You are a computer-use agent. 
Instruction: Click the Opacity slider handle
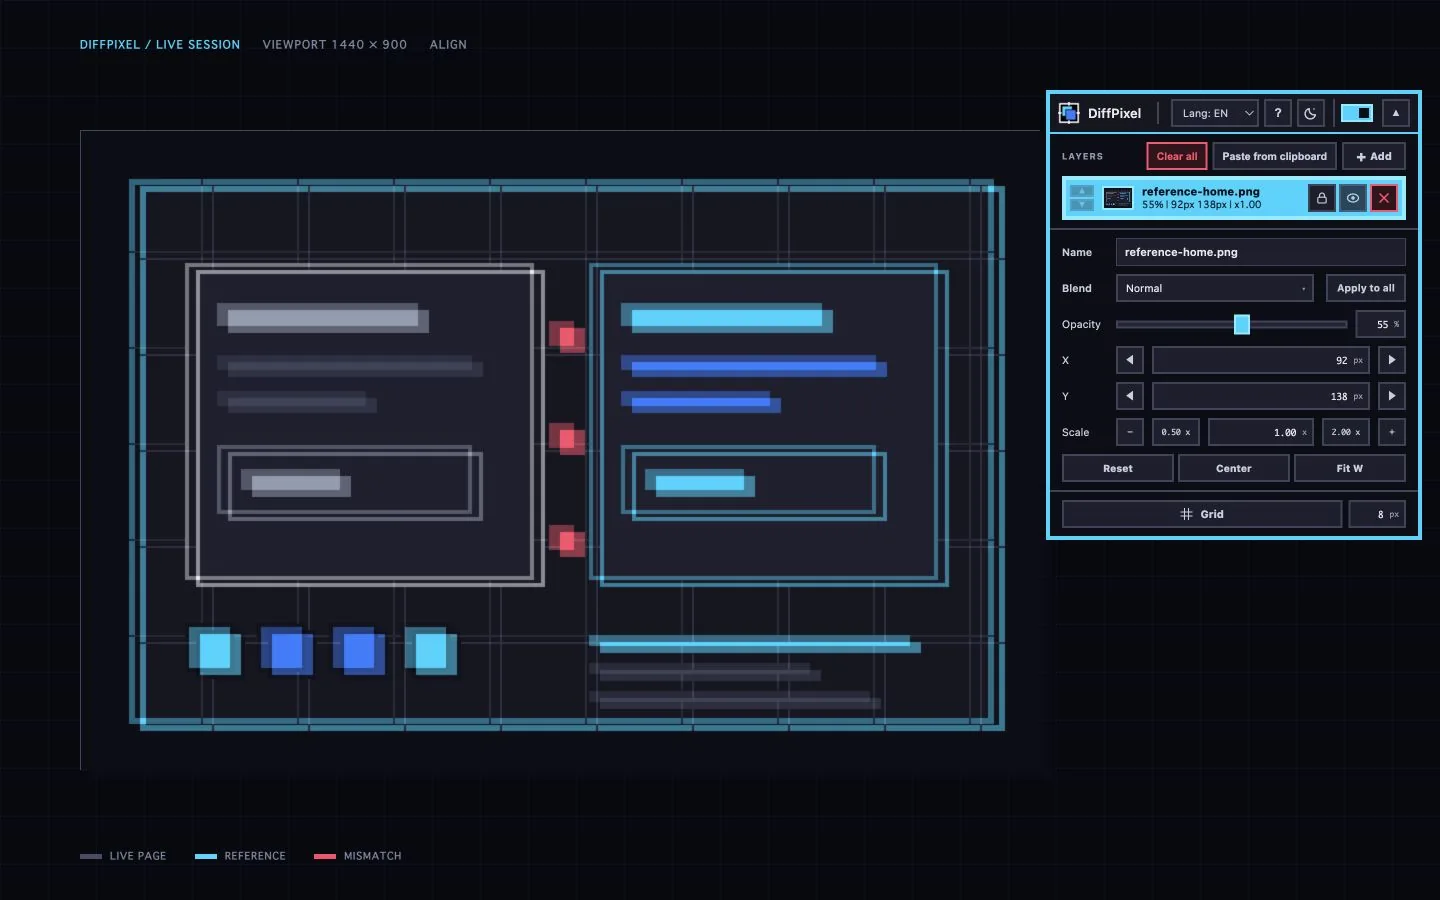[x=1242, y=324]
